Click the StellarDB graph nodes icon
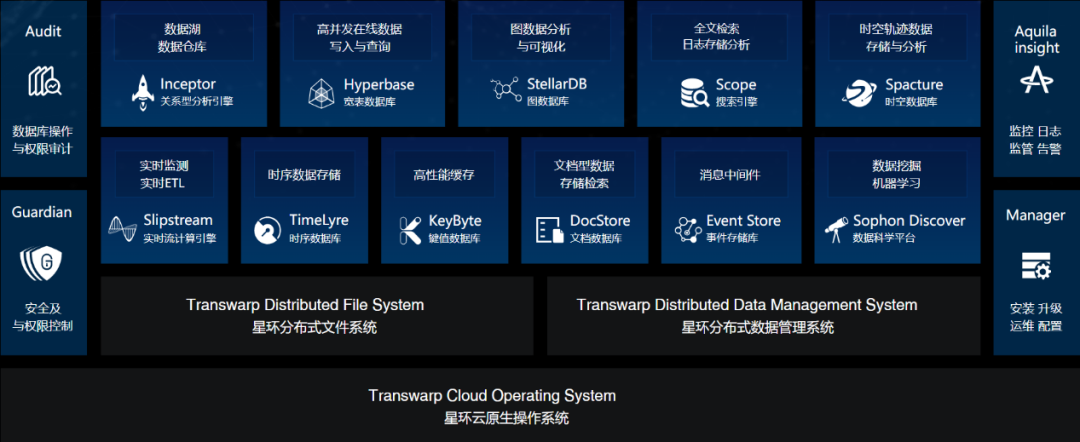The height and width of the screenshot is (442, 1080). (x=505, y=92)
